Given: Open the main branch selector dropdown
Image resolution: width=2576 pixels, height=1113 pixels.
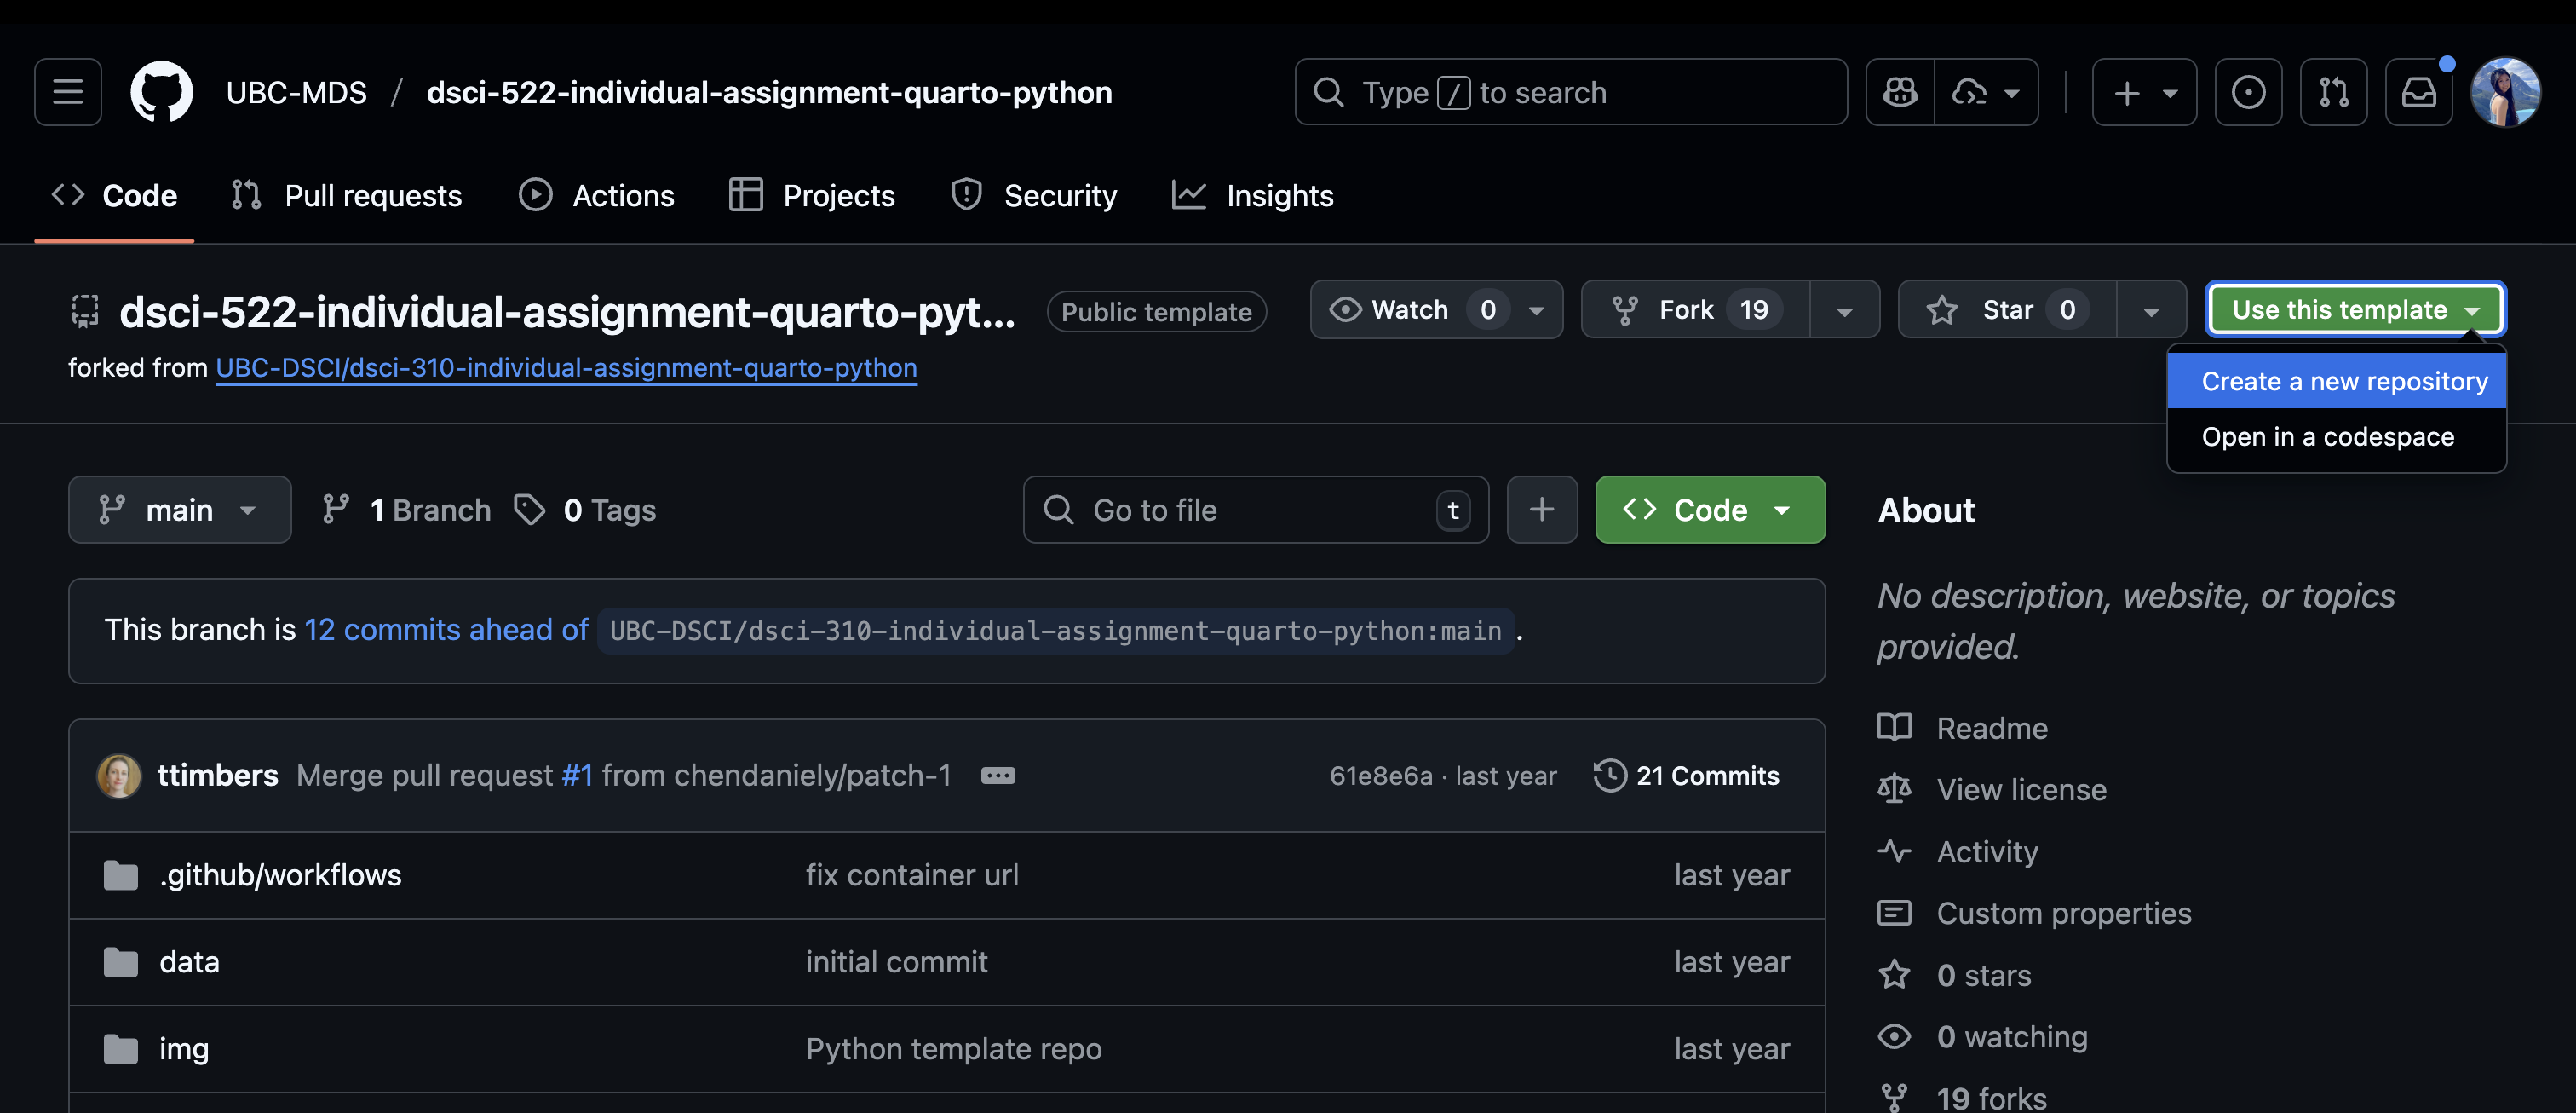Looking at the screenshot, I should (x=179, y=510).
